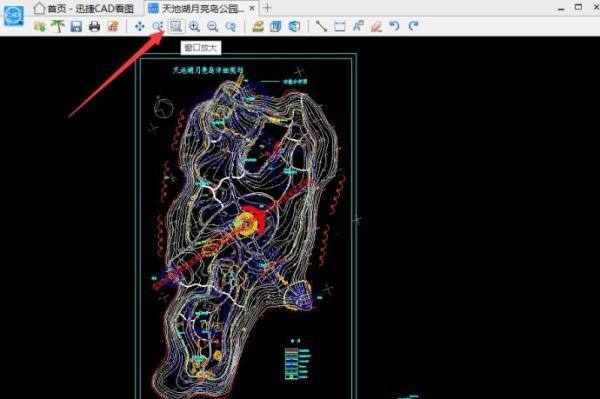This screenshot has width=600, height=399.
Task: Select the rectangle area measure tool
Action: tap(339, 26)
